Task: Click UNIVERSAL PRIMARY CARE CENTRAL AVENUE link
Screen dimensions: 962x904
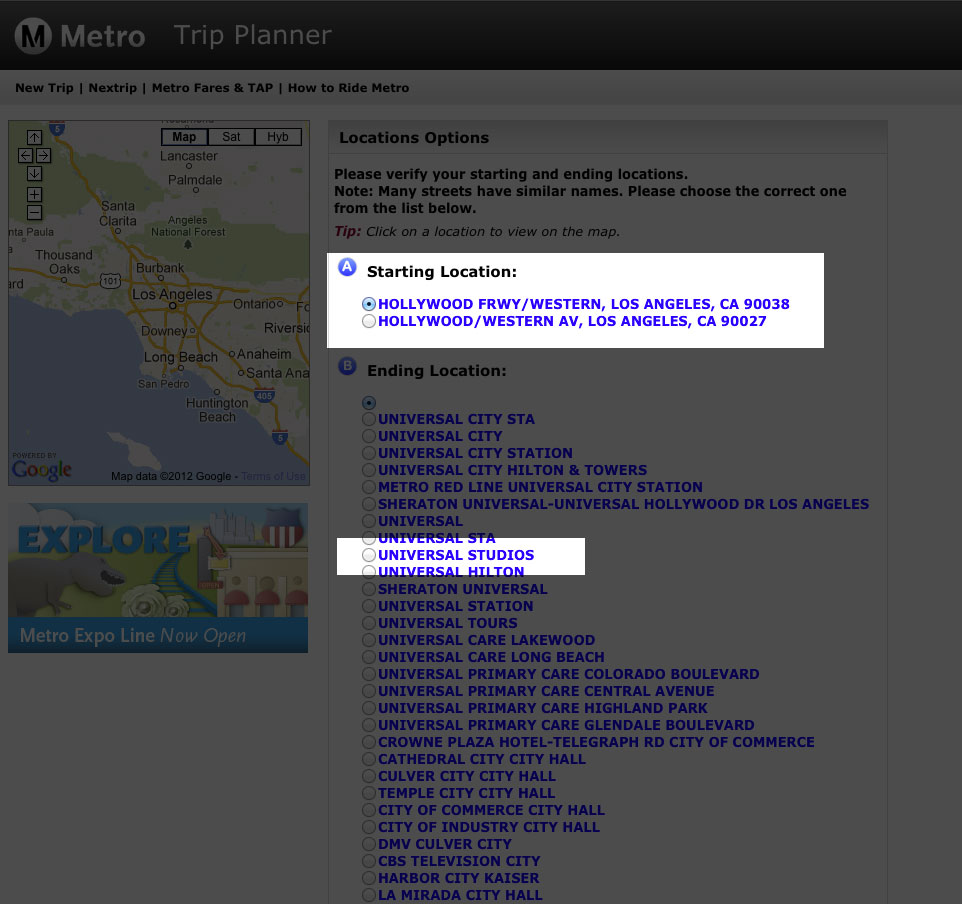Action: [546, 691]
